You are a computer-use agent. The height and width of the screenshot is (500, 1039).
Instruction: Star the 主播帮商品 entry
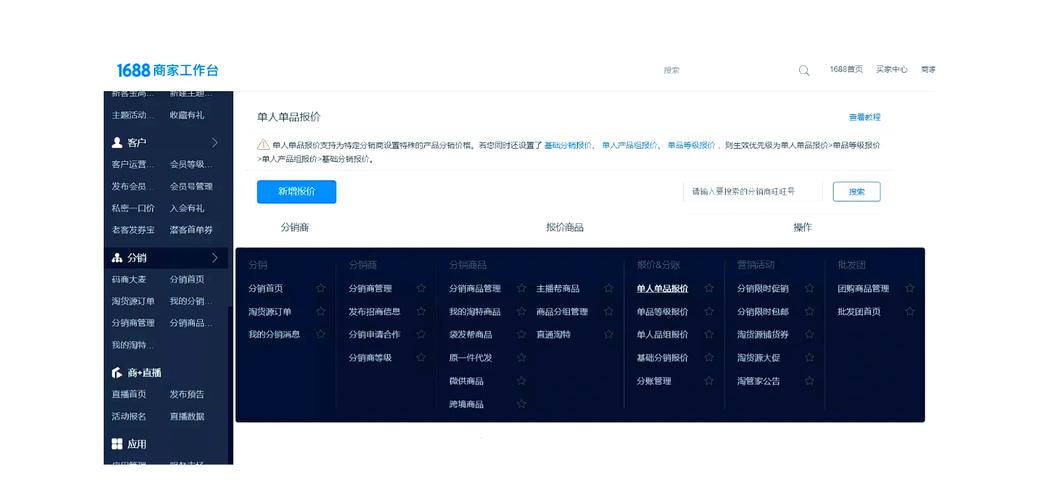coord(608,288)
